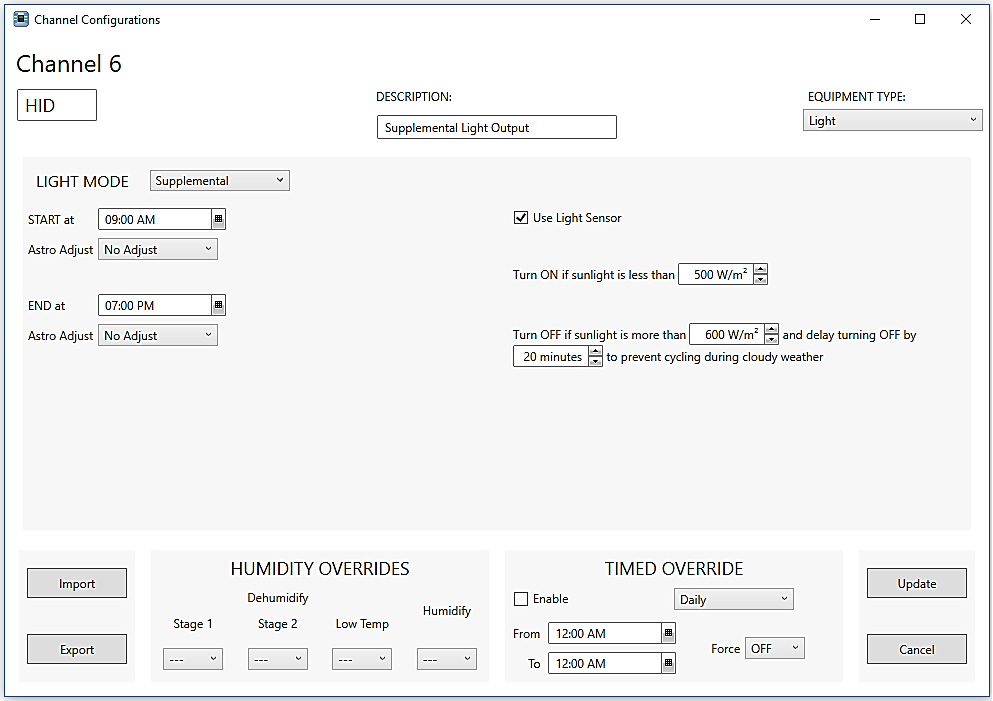Screen dimensions: 993x701
Task: Open Dehumidify Stage 2 dropdown
Action: point(277,659)
